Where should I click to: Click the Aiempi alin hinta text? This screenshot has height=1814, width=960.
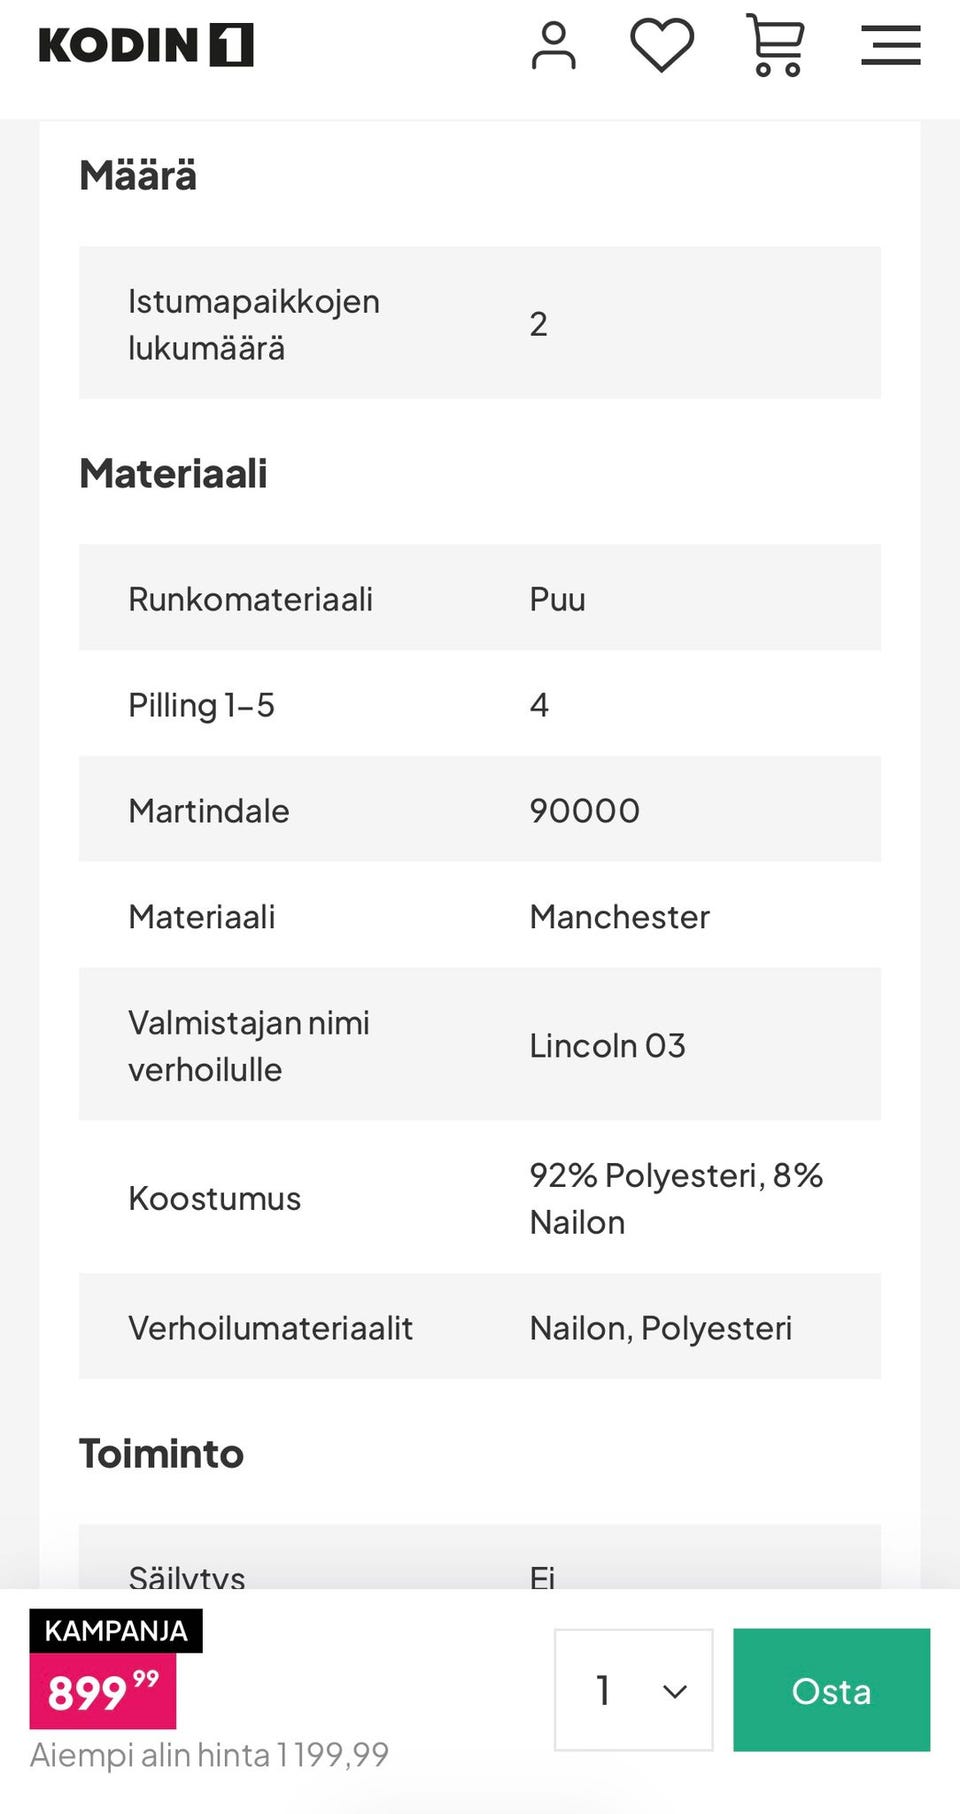[209, 1754]
